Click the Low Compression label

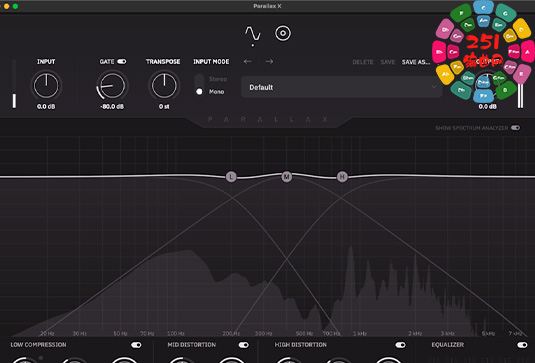pos(38,345)
